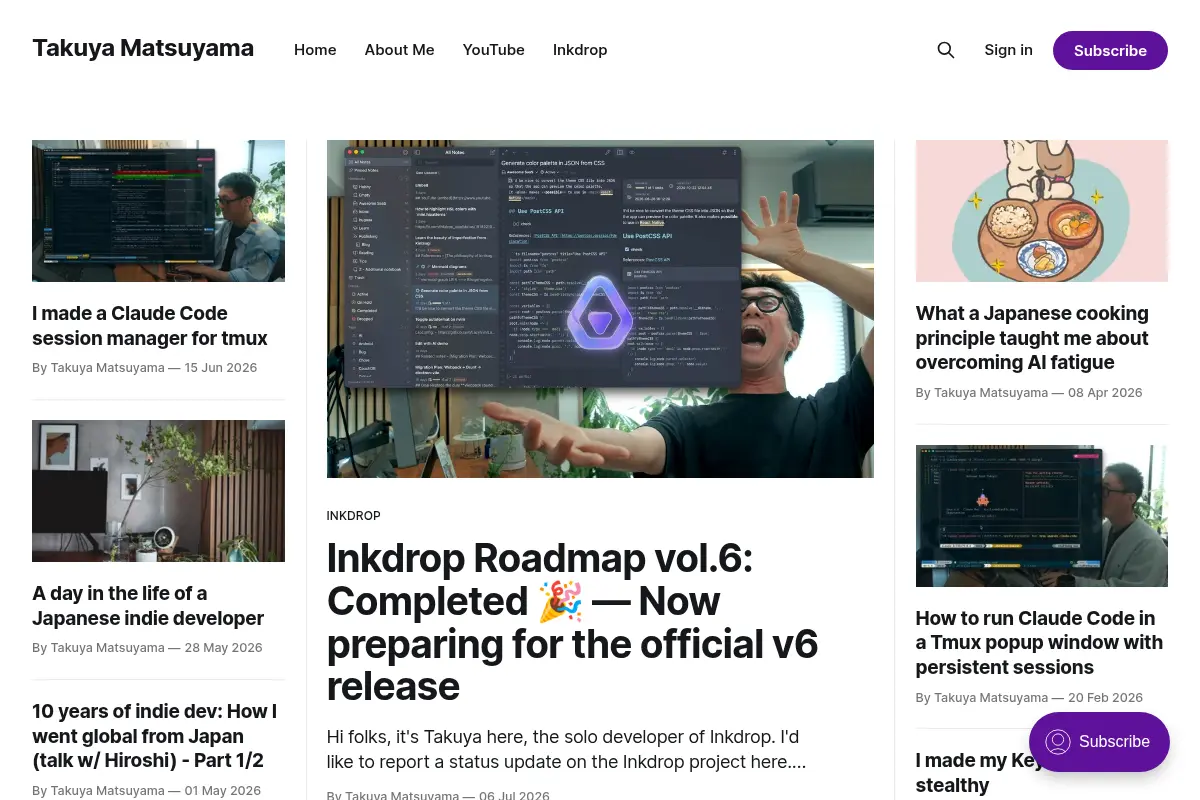Click the Sign in link
This screenshot has height=800, width=1200.
click(1008, 50)
